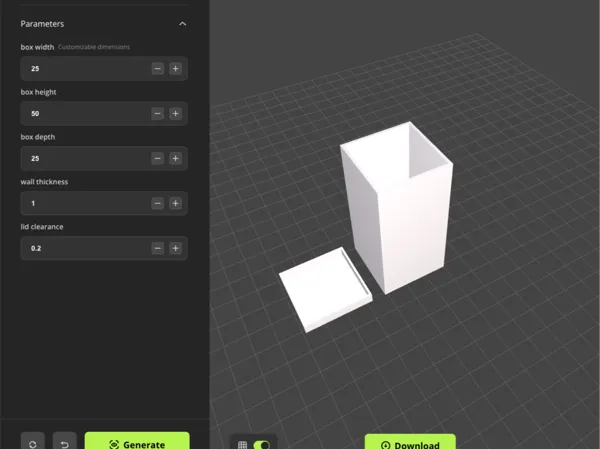Click the Download button
Image resolution: width=600 pixels, height=449 pixels.
tap(410, 442)
